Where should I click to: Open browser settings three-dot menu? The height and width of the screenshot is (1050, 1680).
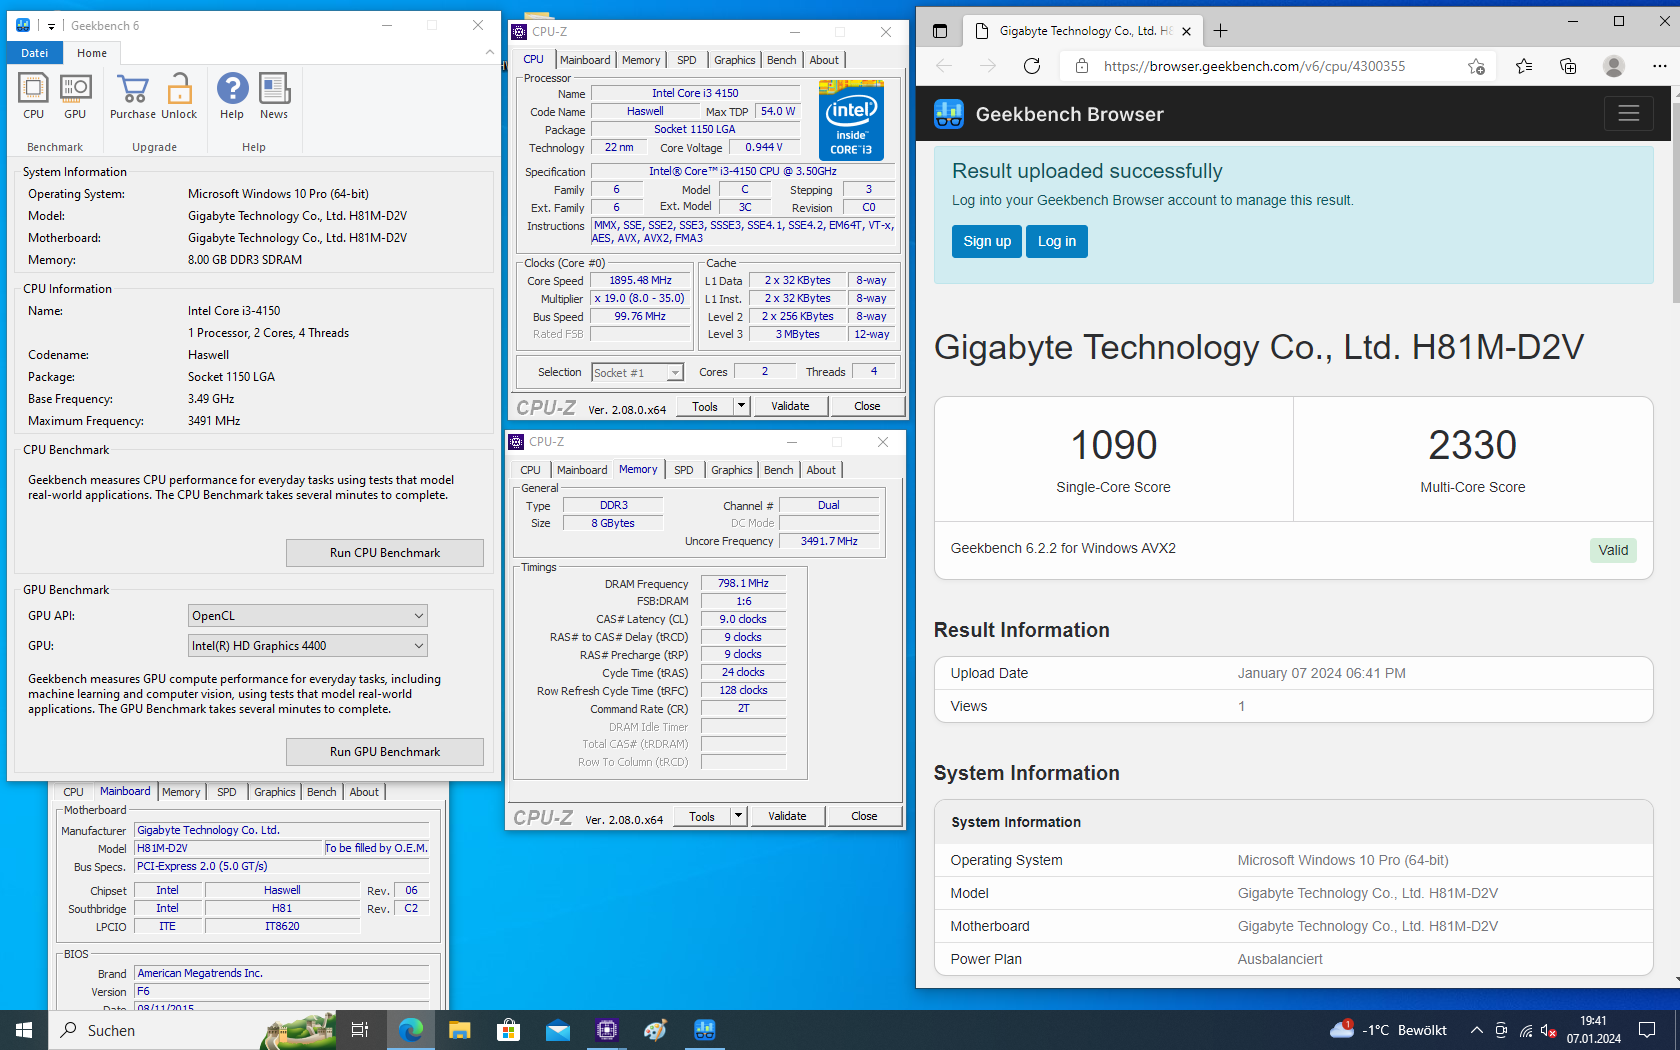tap(1659, 66)
